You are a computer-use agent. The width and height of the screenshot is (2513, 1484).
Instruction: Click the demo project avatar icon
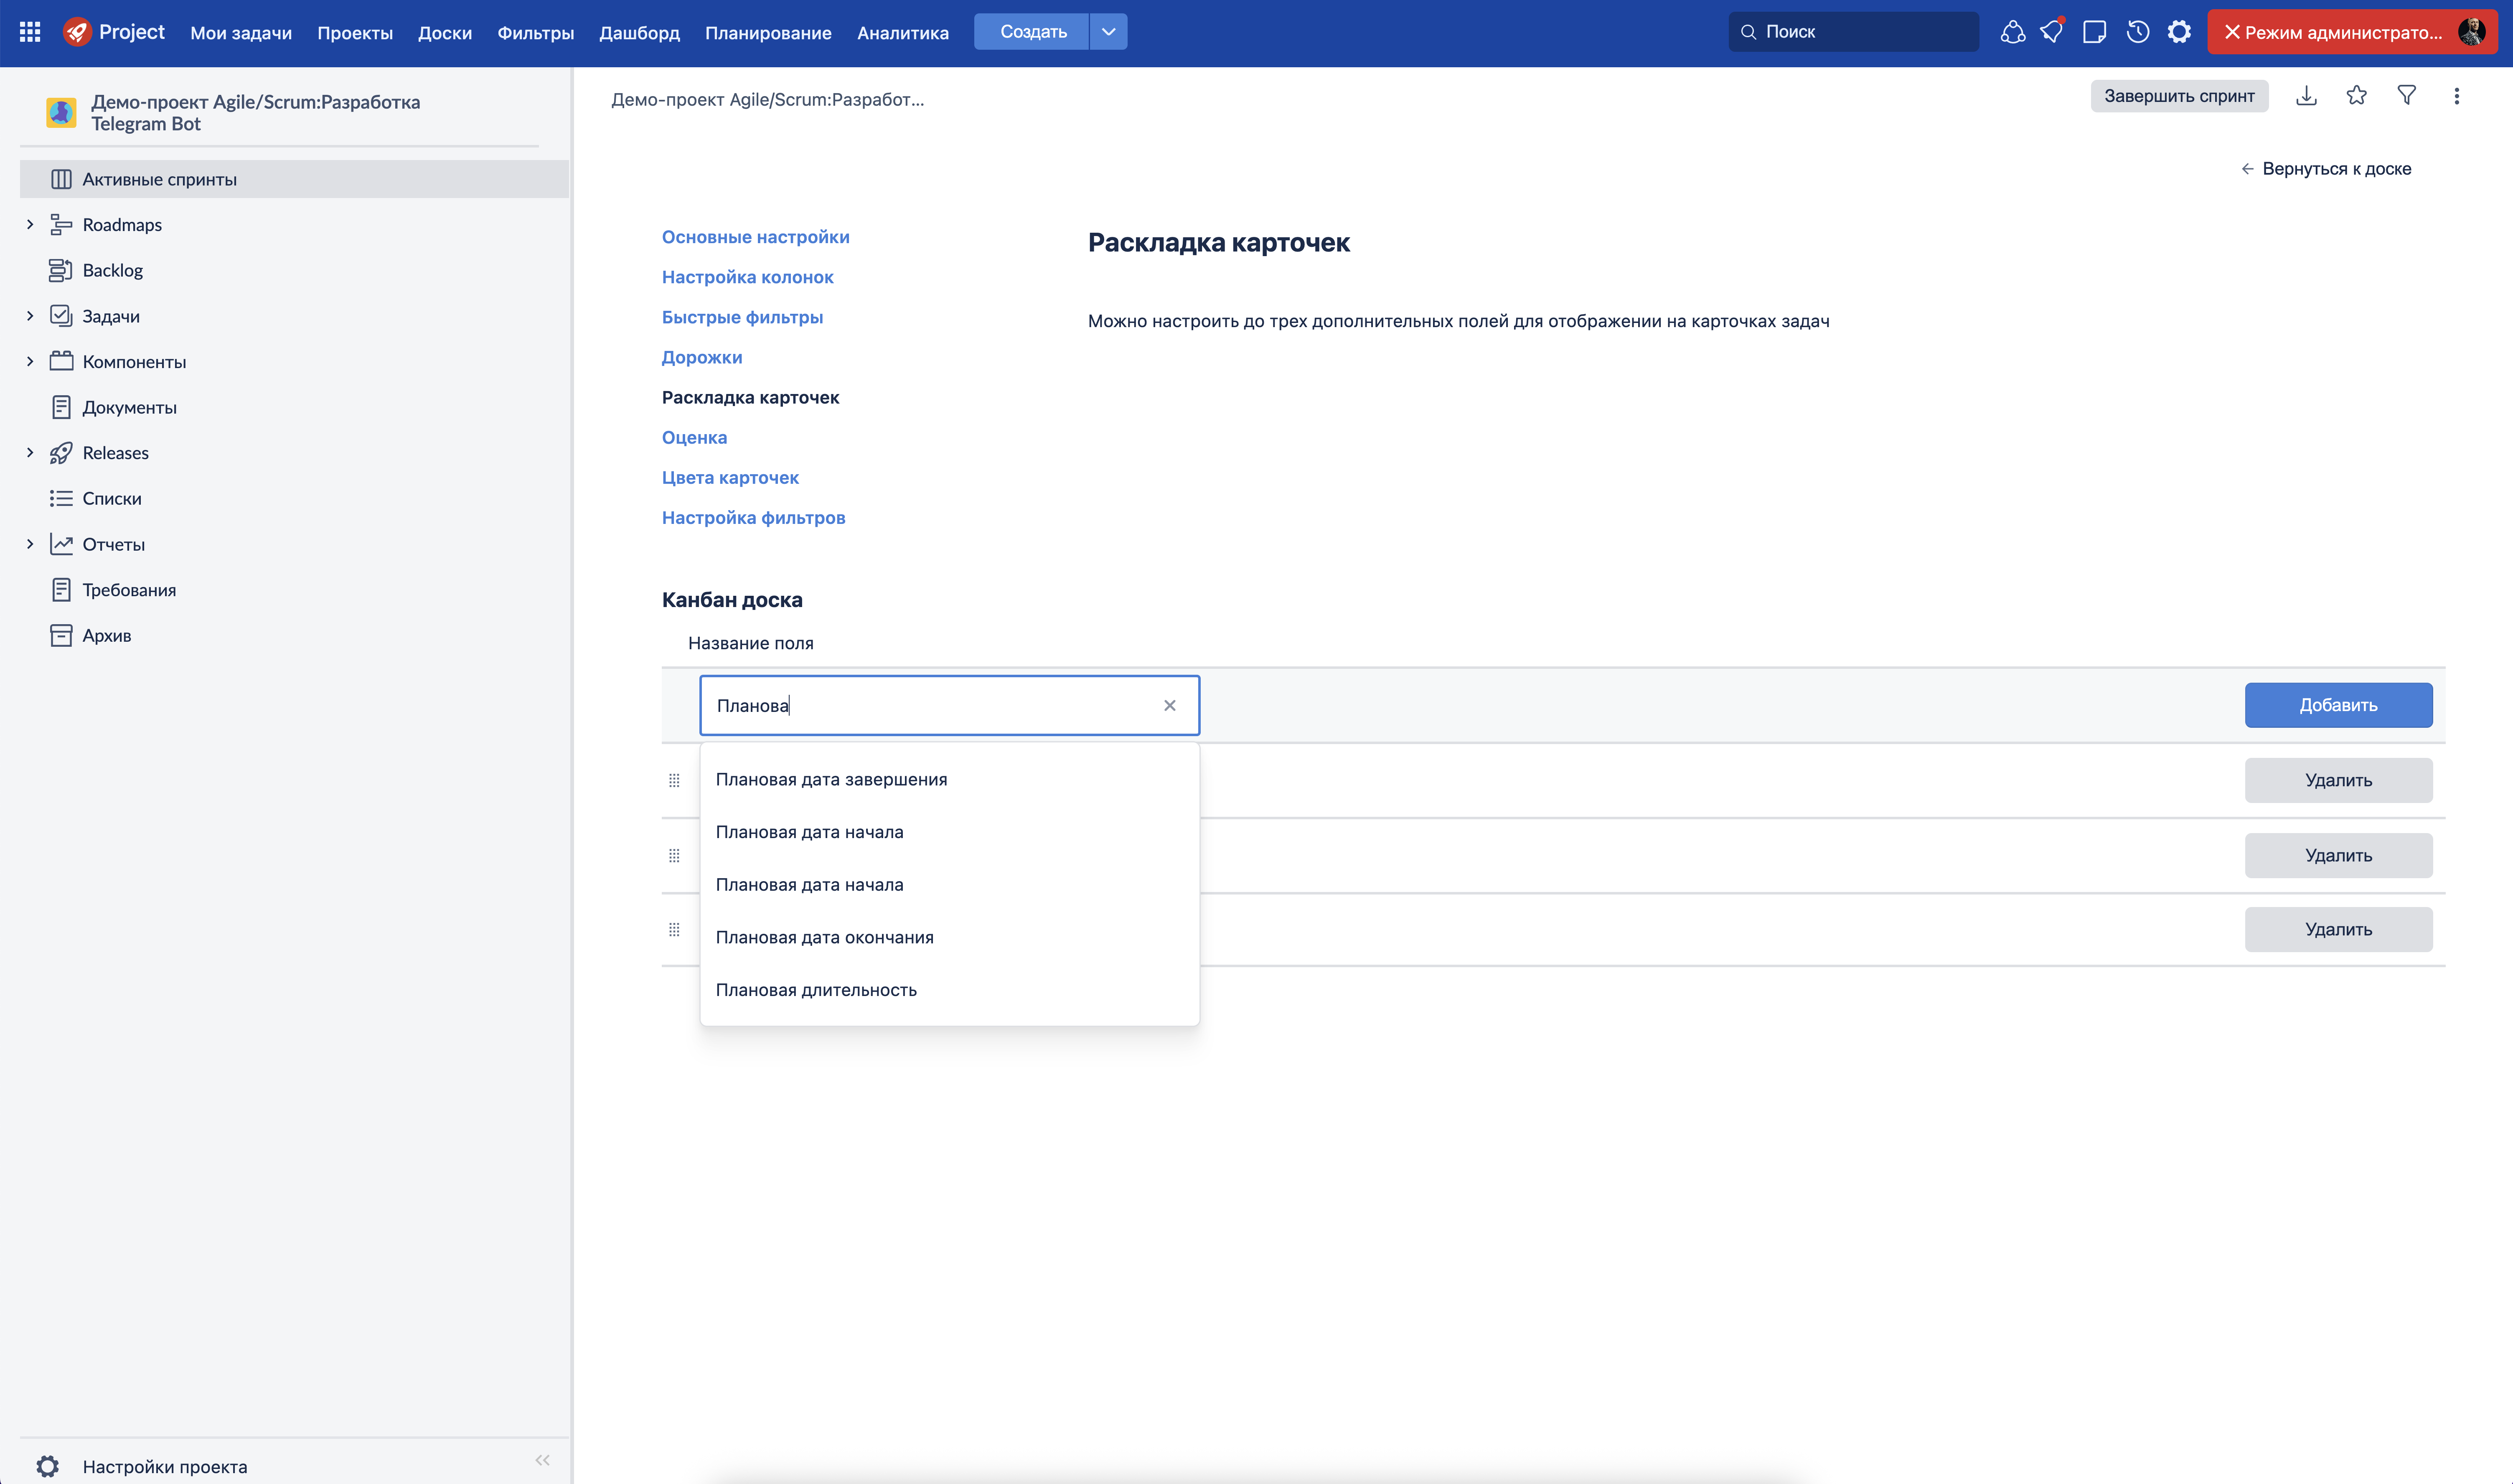(x=61, y=112)
